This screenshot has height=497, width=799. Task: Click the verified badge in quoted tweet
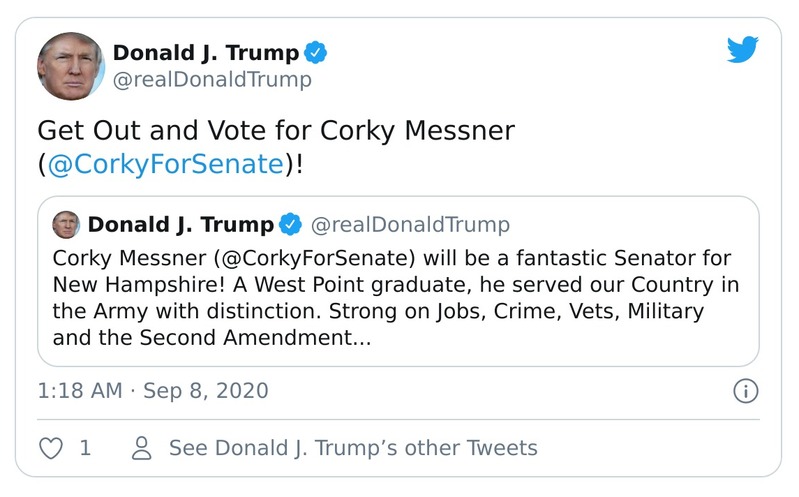(x=291, y=224)
